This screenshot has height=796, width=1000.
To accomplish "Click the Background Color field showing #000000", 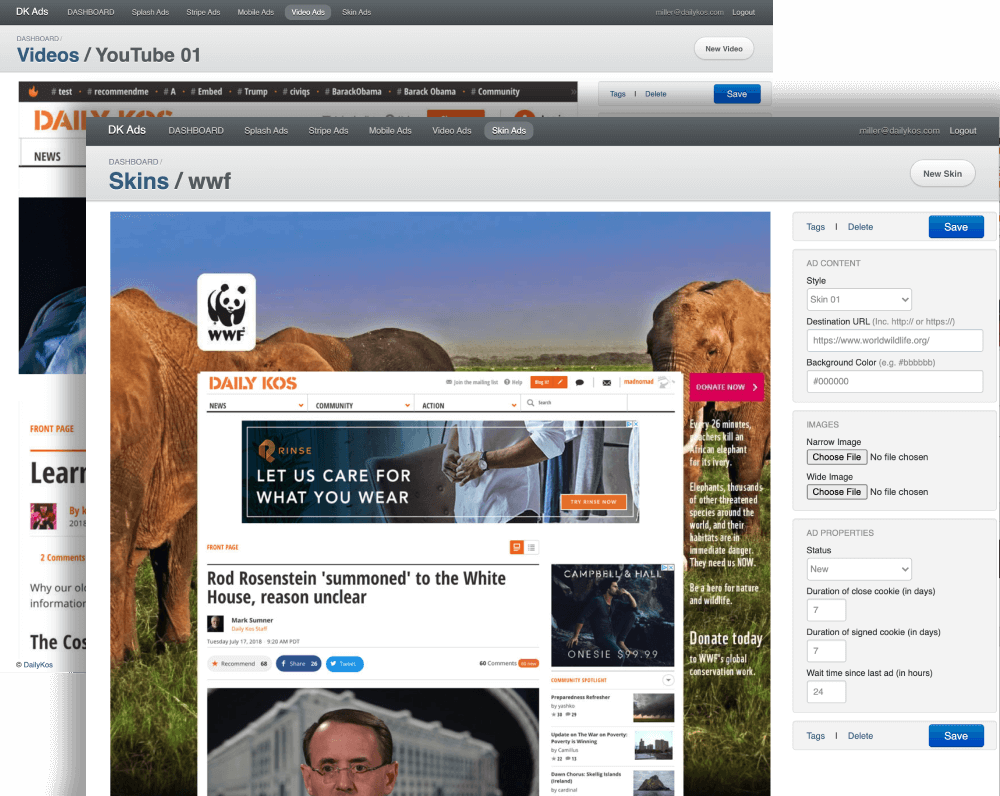I will point(894,381).
